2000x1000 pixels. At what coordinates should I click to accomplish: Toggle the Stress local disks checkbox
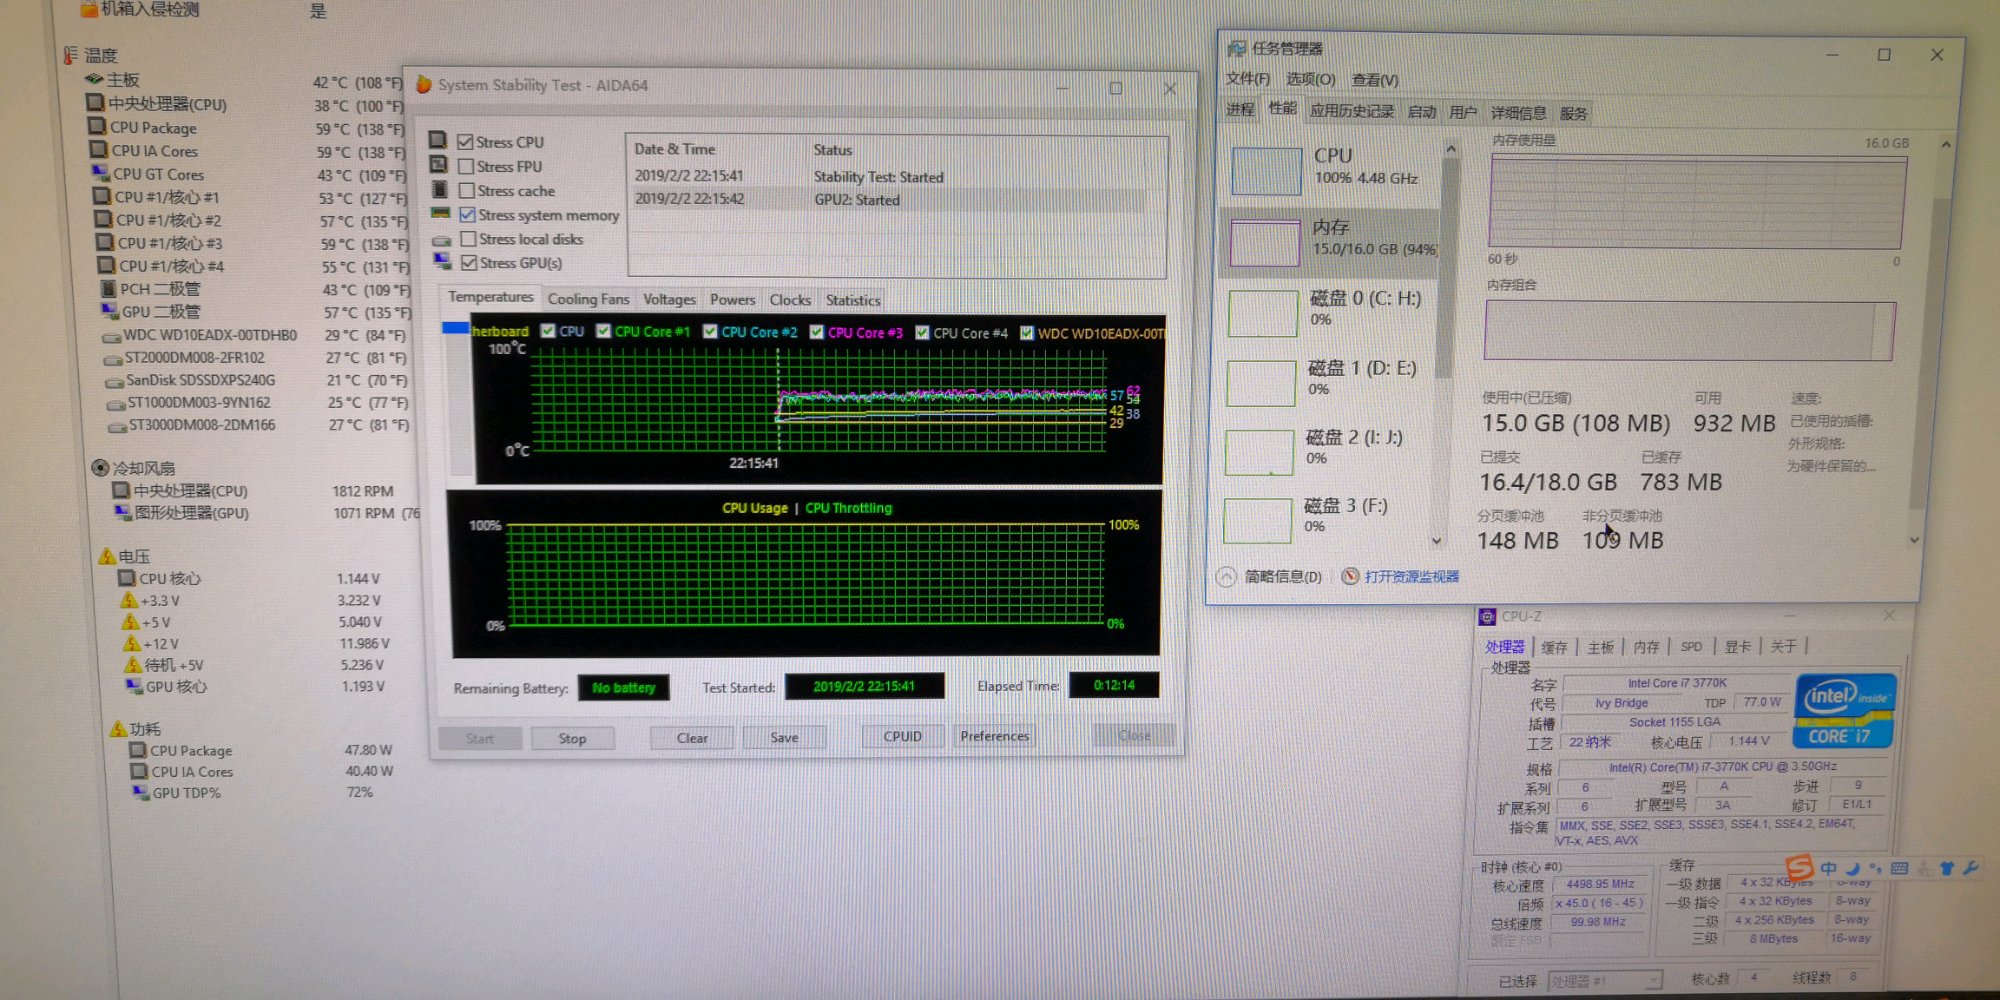(x=468, y=239)
